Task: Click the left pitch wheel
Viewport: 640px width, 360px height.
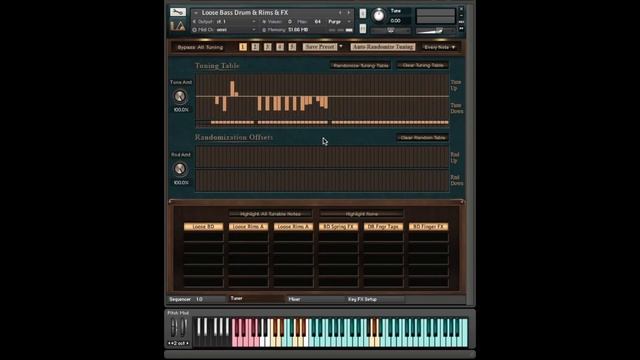Action: pyautogui.click(x=174, y=327)
